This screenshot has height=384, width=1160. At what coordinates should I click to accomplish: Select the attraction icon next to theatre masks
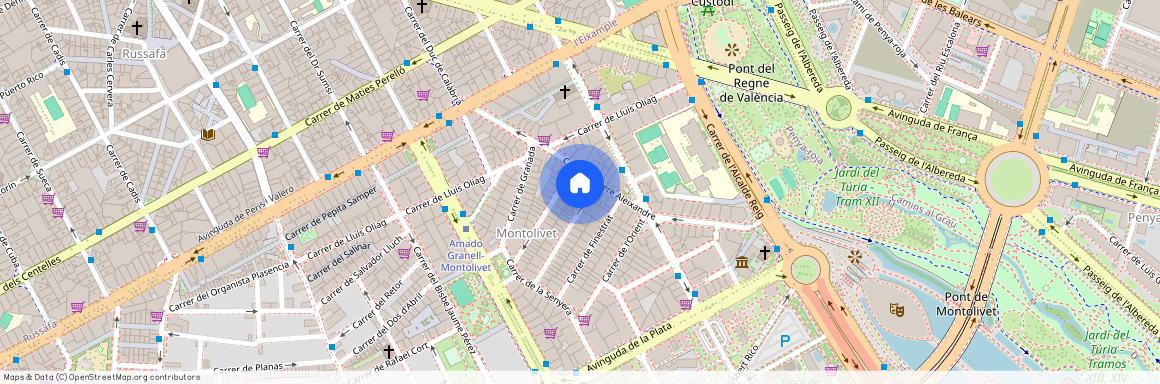click(855, 257)
